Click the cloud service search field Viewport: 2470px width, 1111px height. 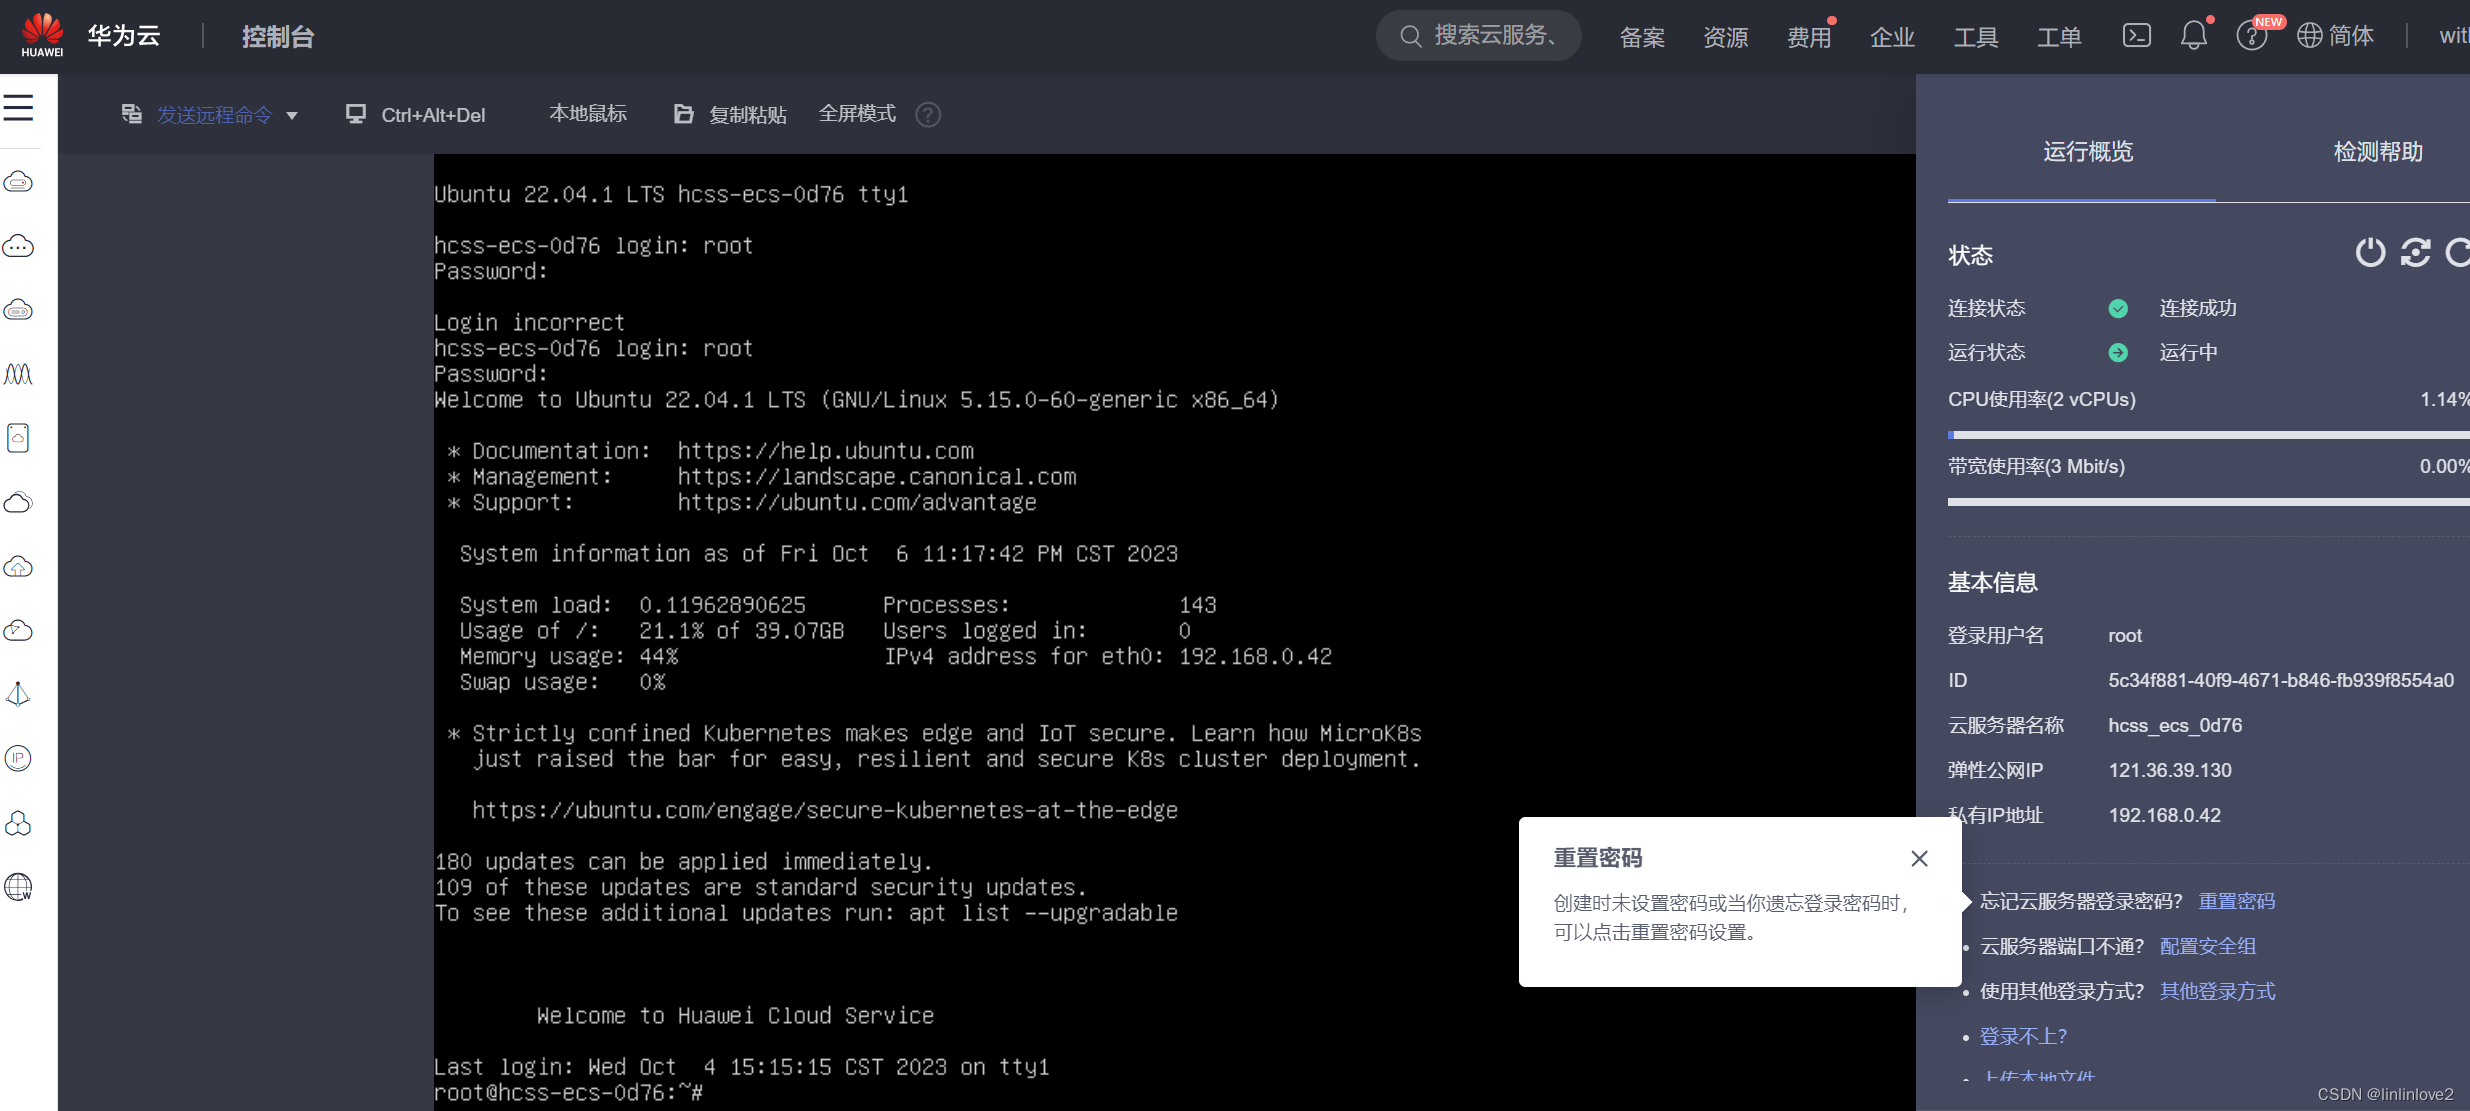coord(1478,36)
